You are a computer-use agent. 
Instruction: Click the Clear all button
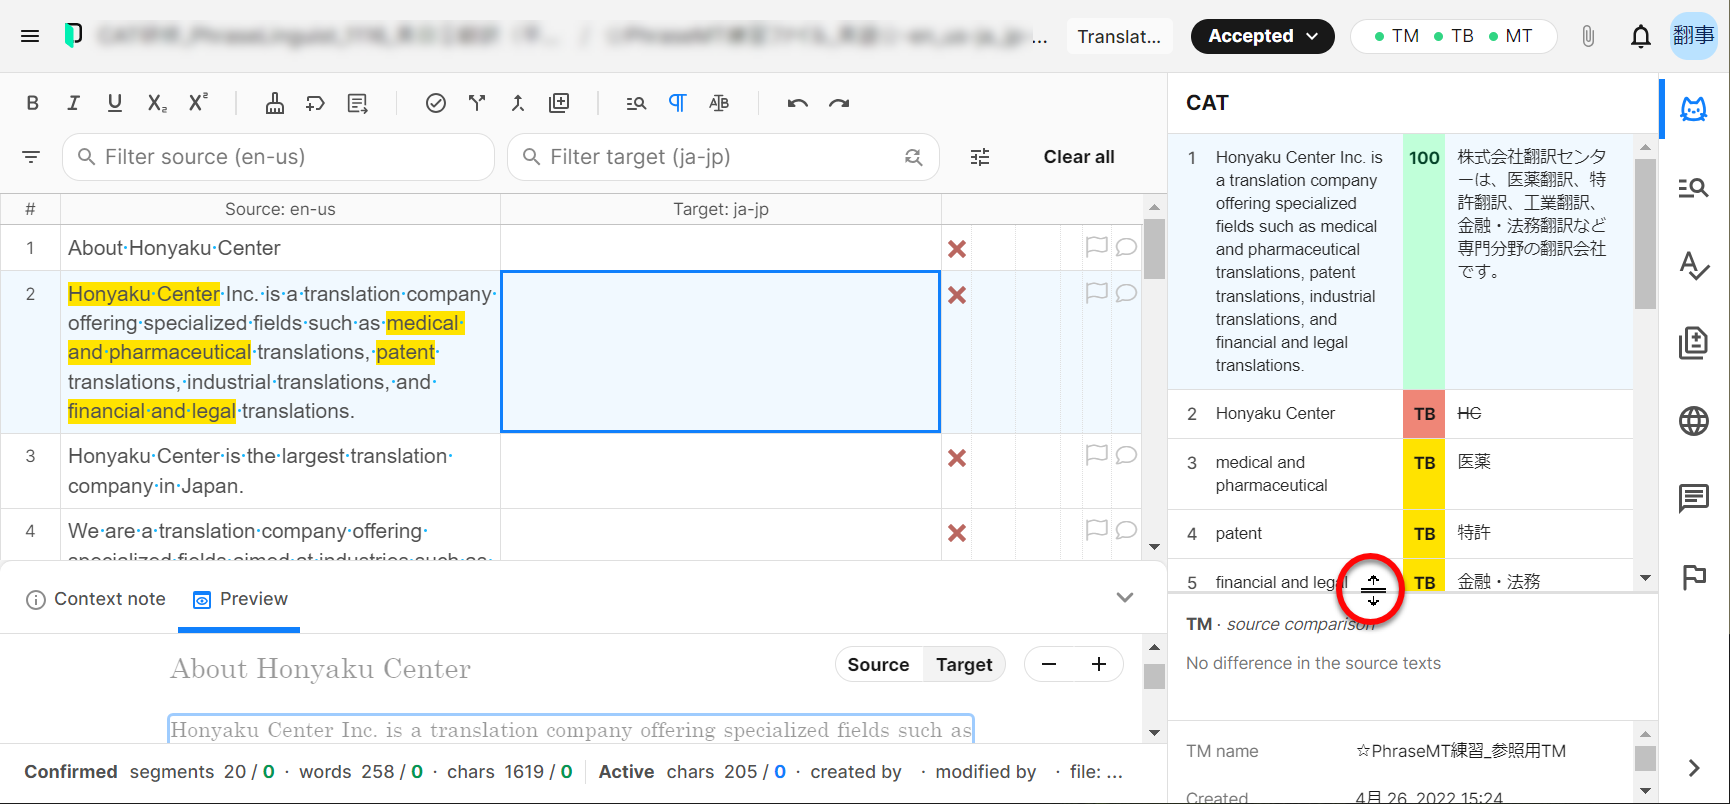pyautogui.click(x=1078, y=157)
